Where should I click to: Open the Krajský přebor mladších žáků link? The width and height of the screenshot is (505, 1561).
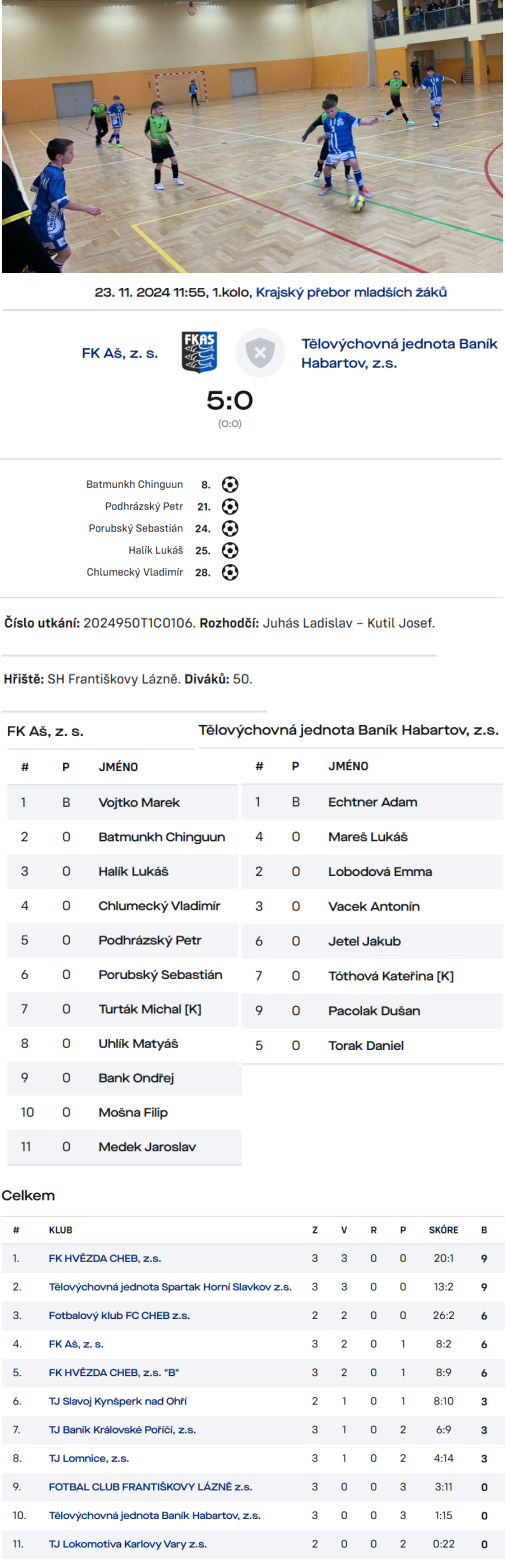point(352,292)
